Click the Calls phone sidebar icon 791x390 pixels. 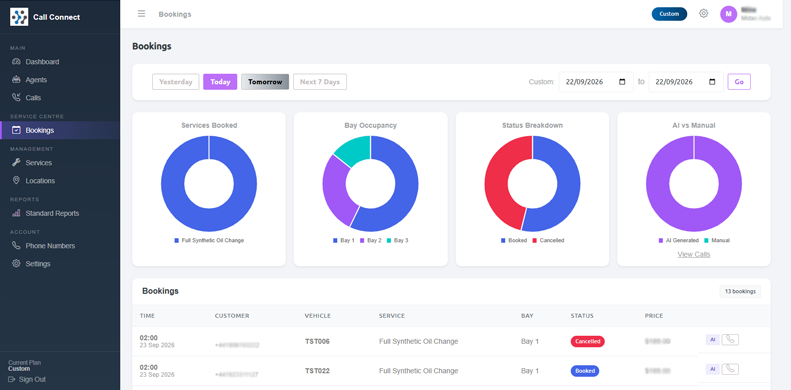pos(16,97)
